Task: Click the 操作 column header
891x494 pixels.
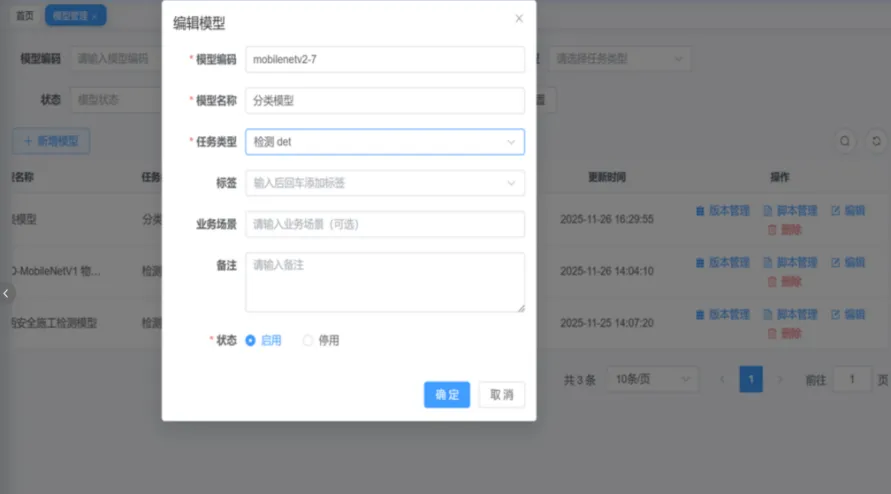Action: [780, 177]
